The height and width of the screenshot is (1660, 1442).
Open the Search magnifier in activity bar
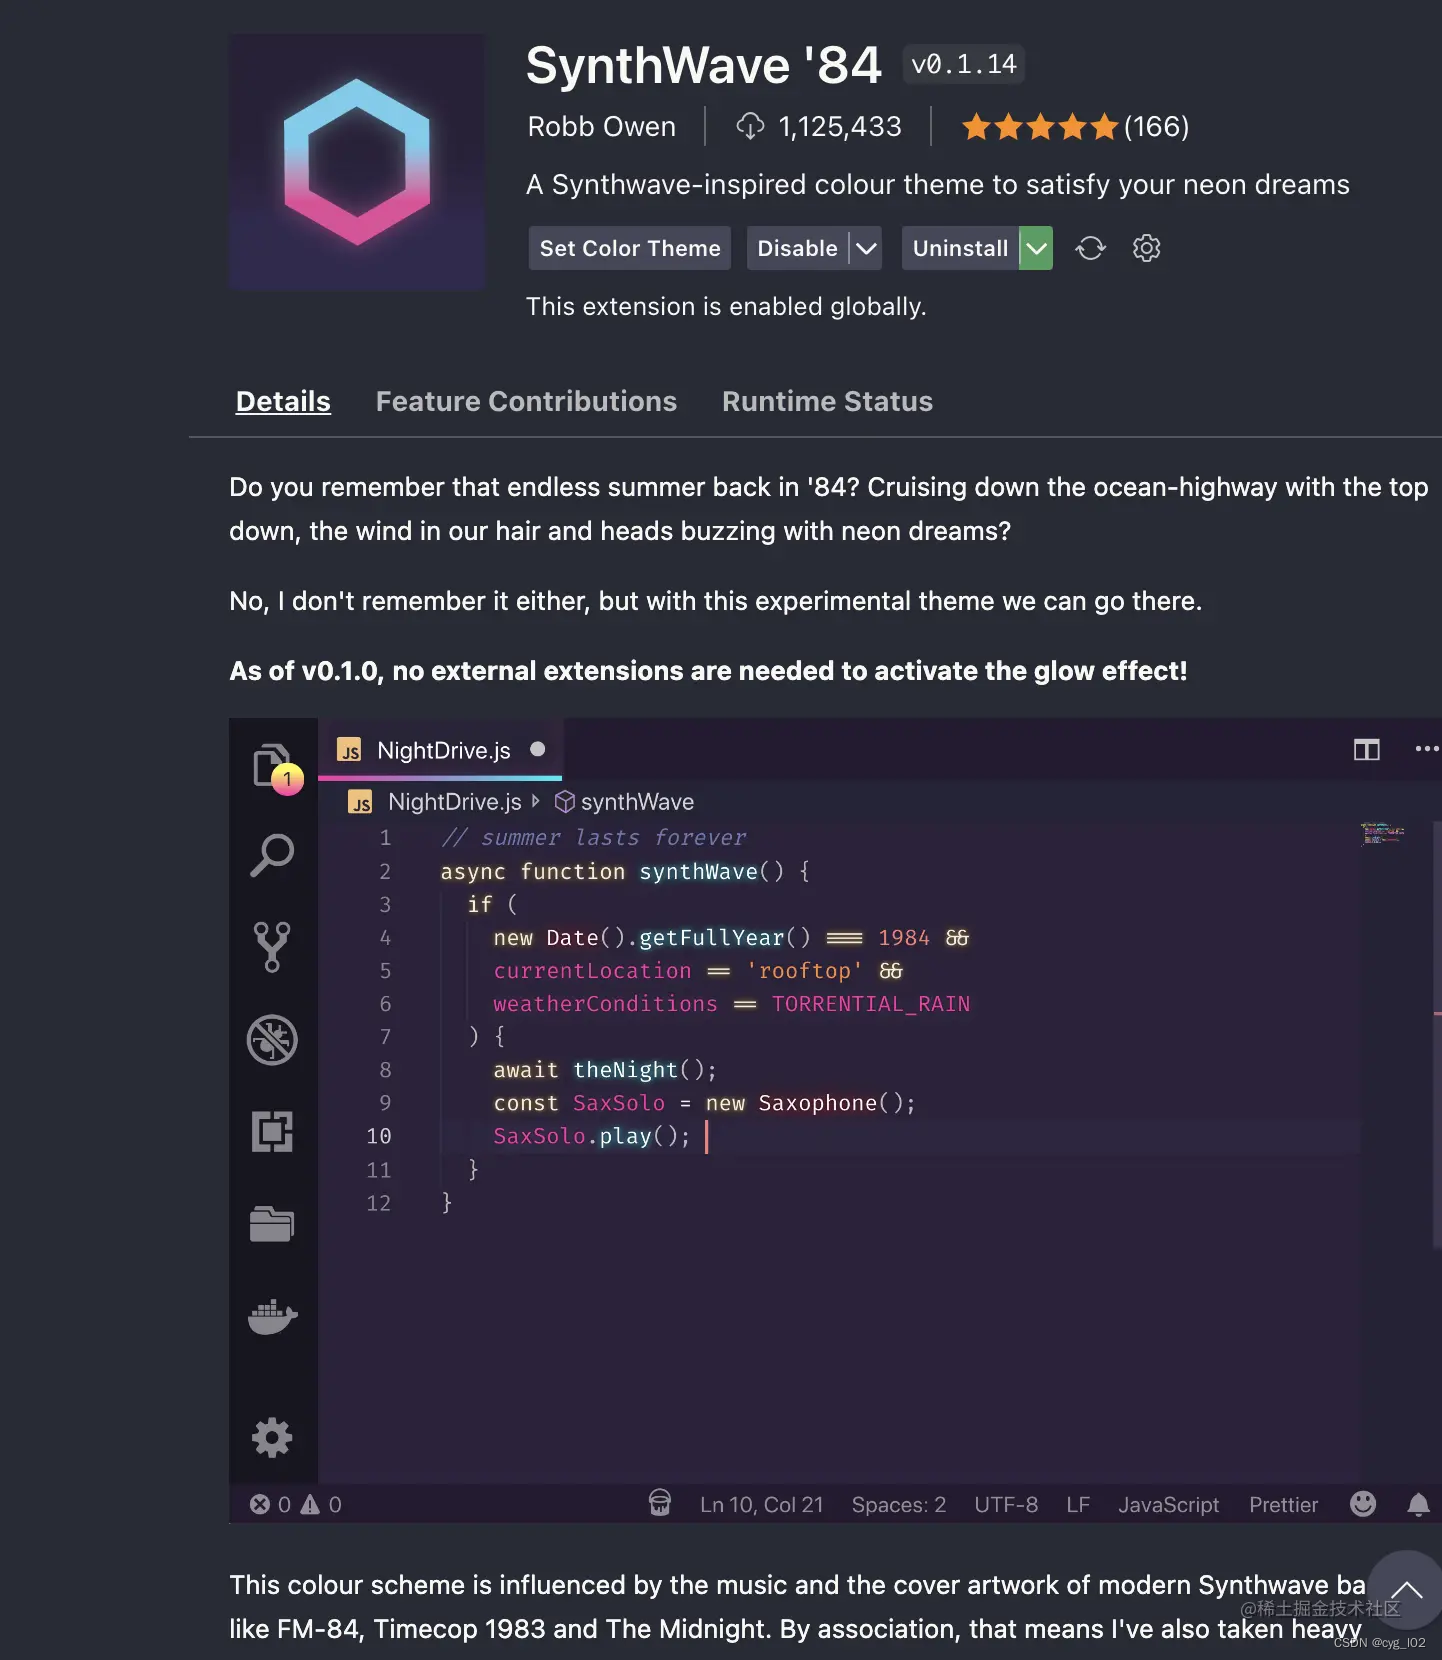click(x=272, y=856)
